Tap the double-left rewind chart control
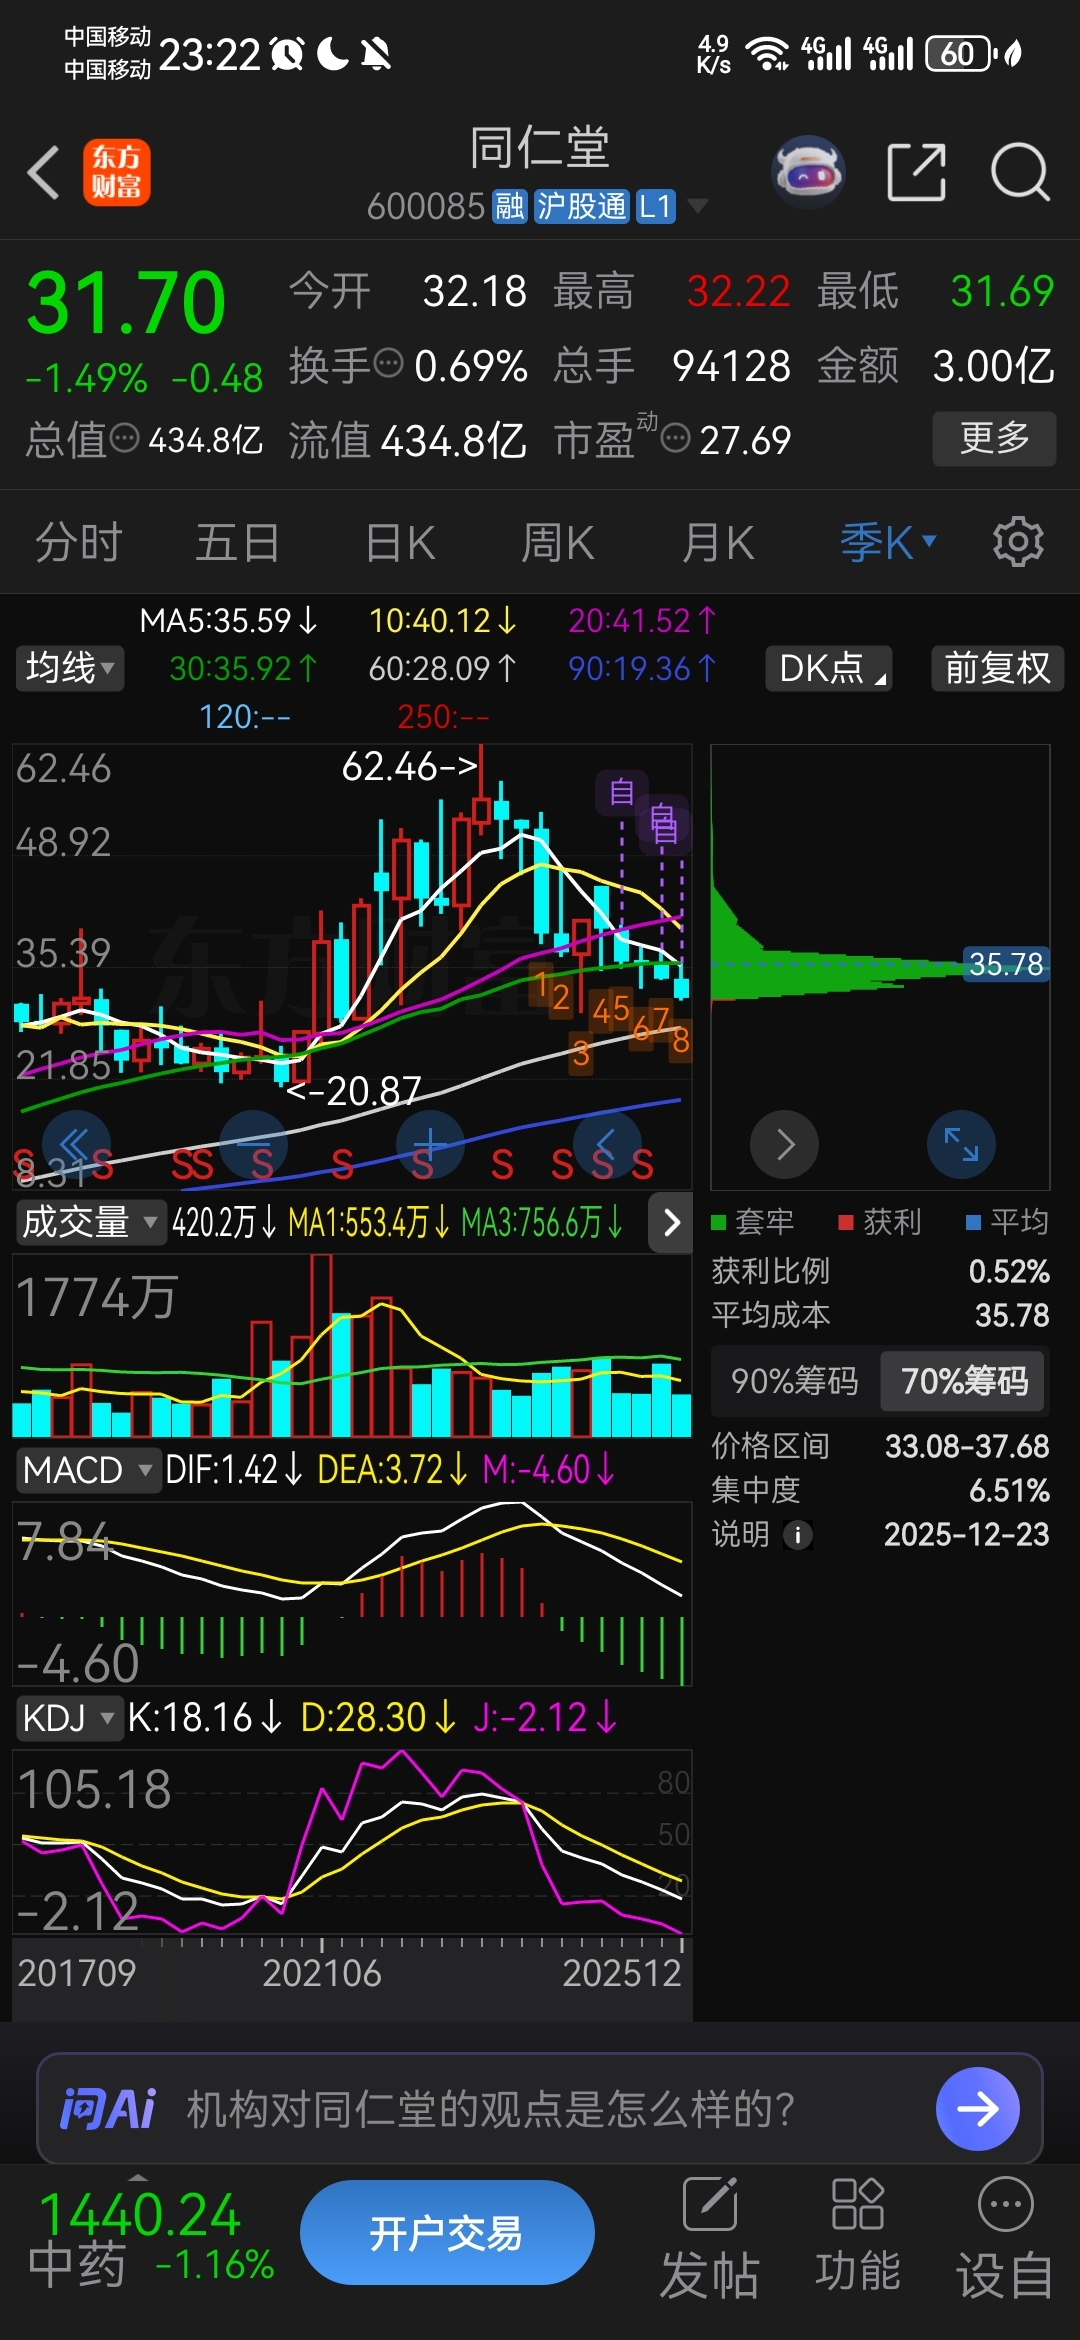This screenshot has height=2340, width=1080. 76,1144
